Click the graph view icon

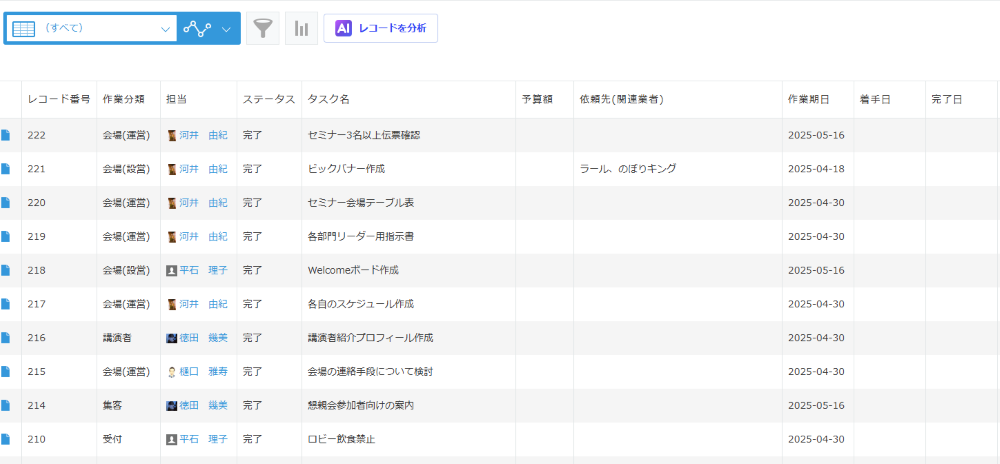pos(197,29)
